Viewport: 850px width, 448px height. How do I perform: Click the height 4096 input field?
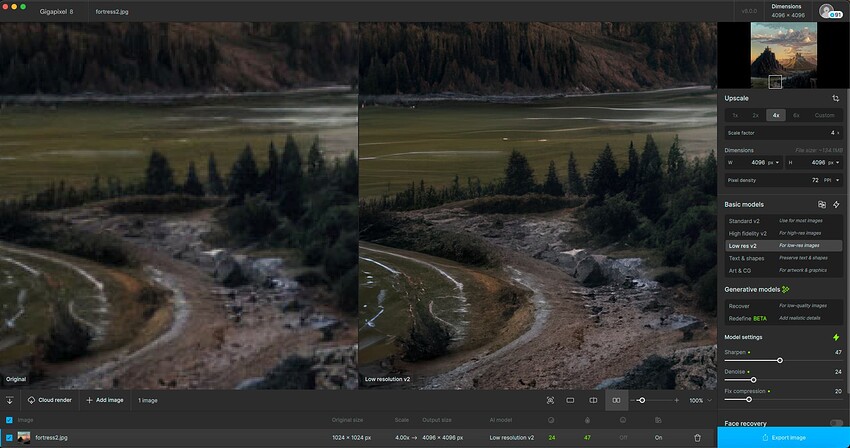tap(813, 163)
